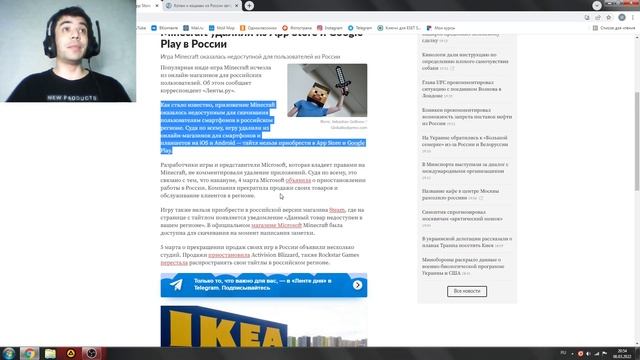Open the reading list button

click(x=614, y=28)
